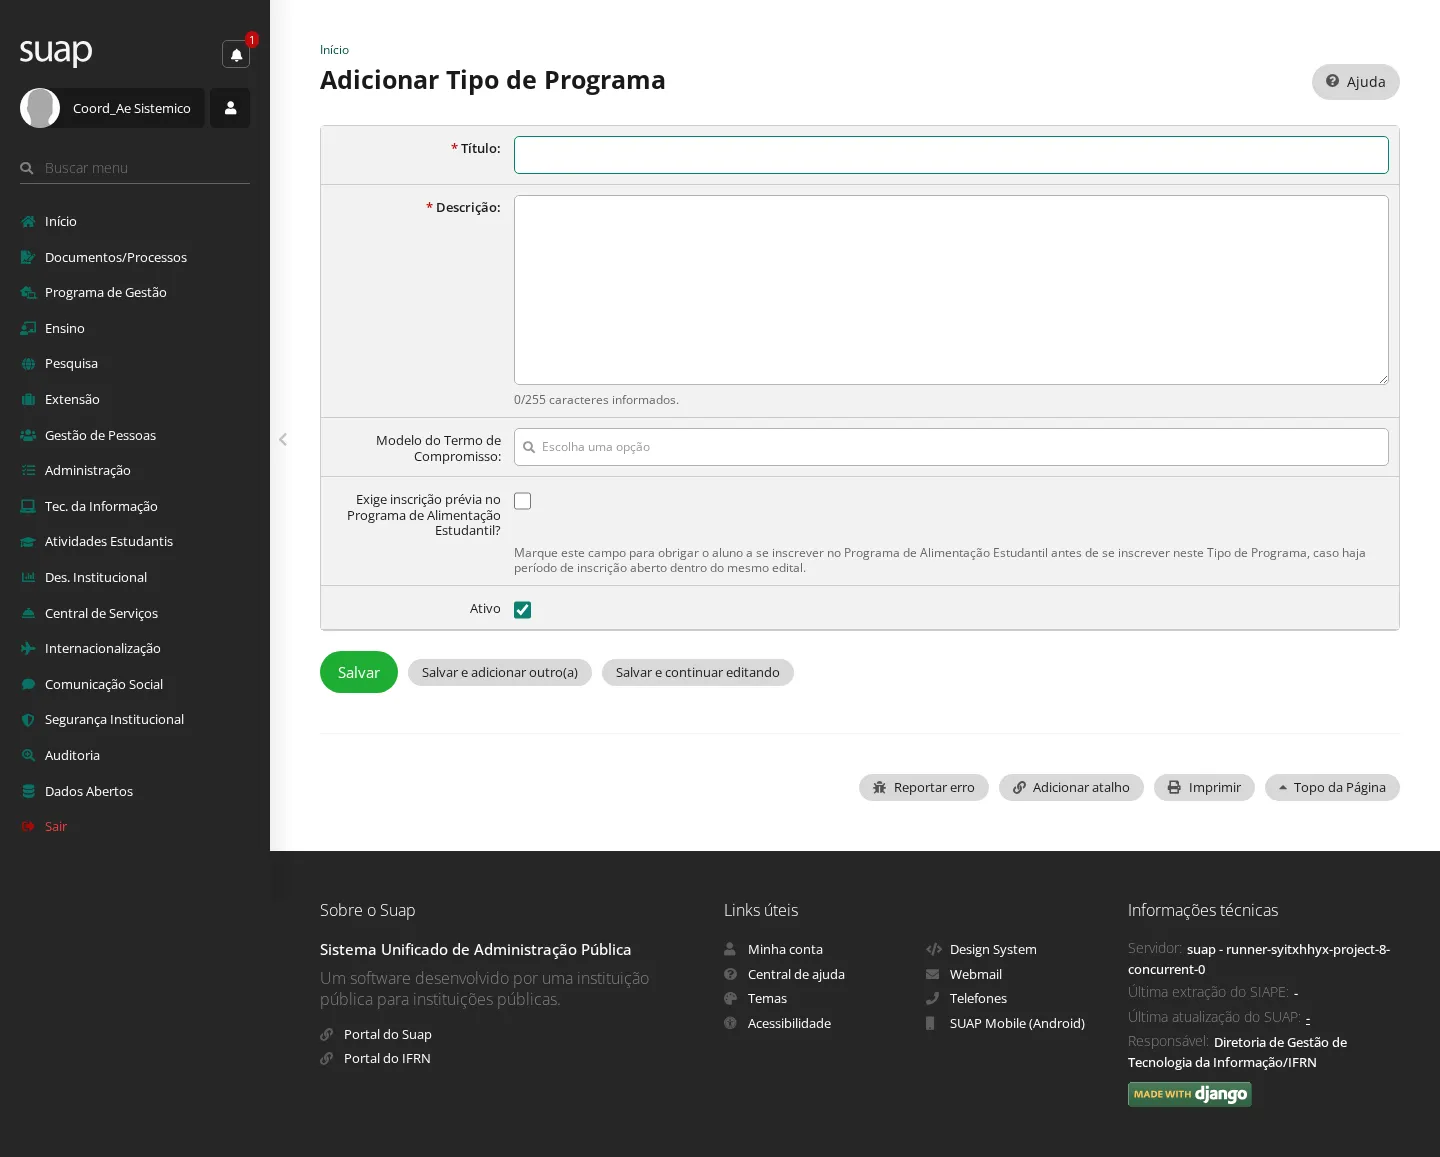Image resolution: width=1440 pixels, height=1157 pixels.
Task: Open Modelo do Termo de Compromisso dropdown
Action: click(x=951, y=447)
